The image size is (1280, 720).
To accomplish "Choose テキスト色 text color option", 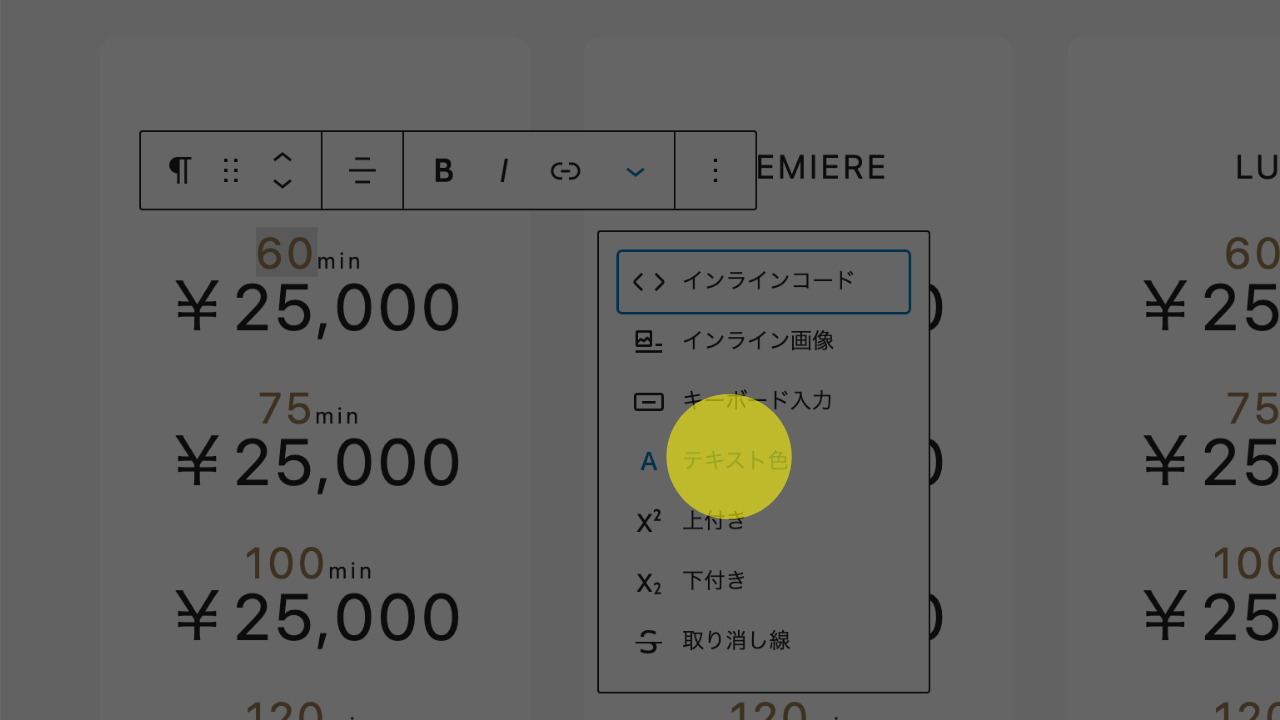I will click(764, 461).
